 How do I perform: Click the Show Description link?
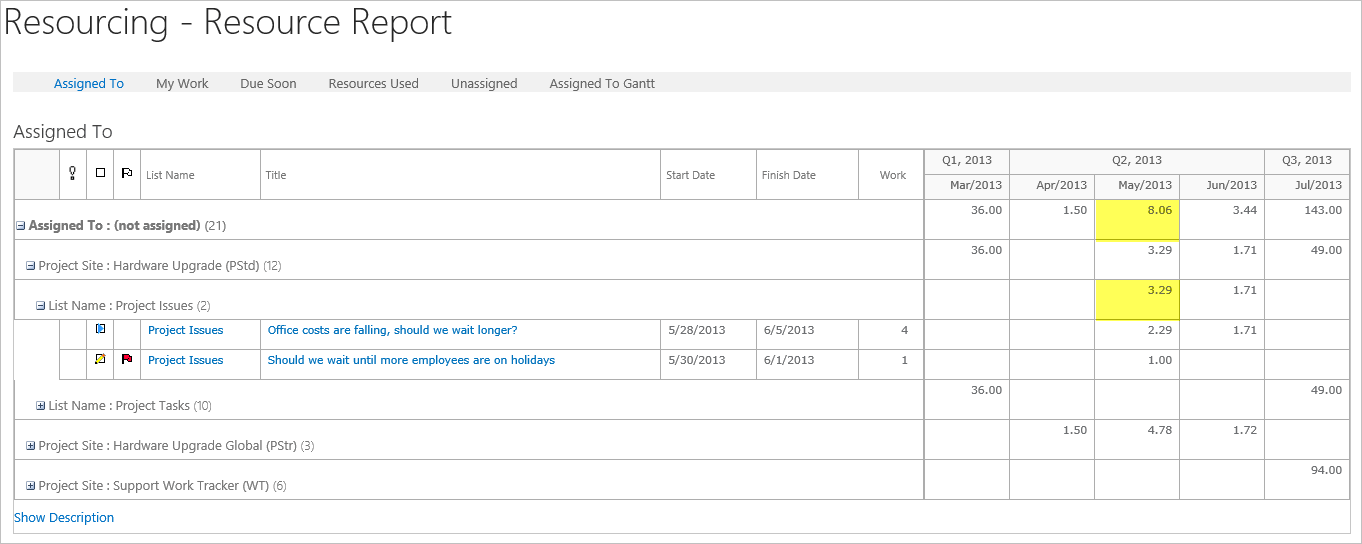64,518
